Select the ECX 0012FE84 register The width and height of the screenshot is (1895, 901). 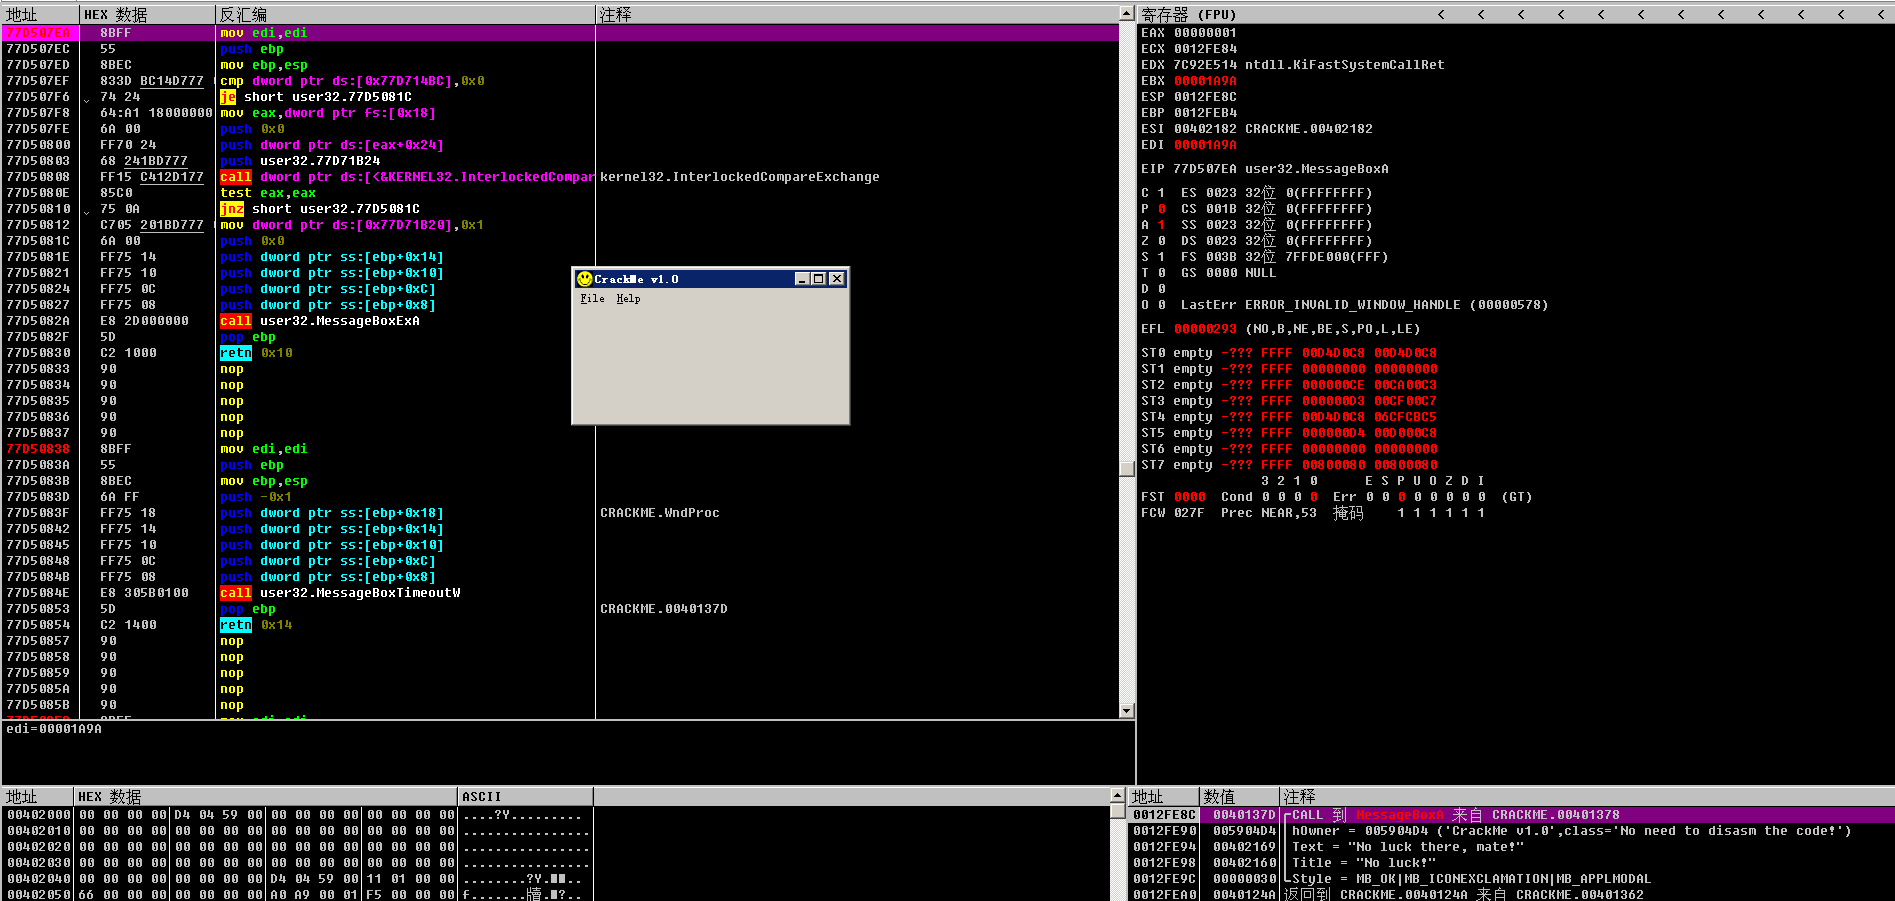1189,49
